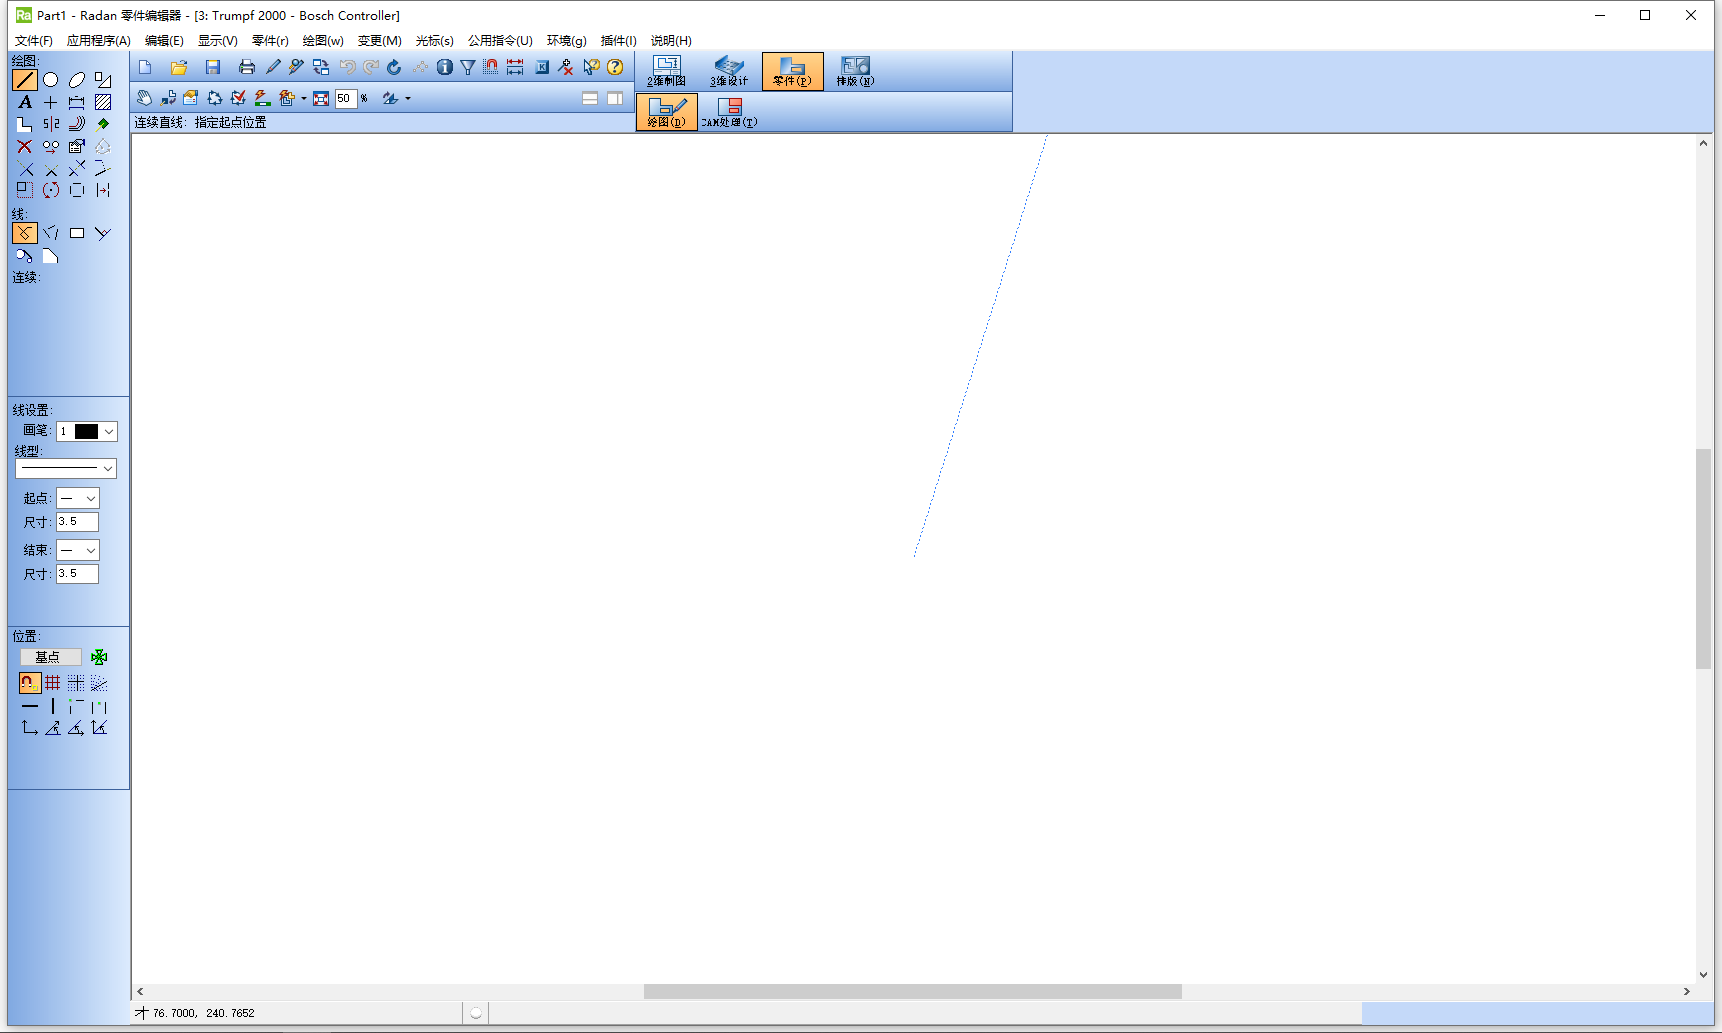The width and height of the screenshot is (1722, 1033).
Task: Open the 编辑(E) menu
Action: [x=164, y=41]
